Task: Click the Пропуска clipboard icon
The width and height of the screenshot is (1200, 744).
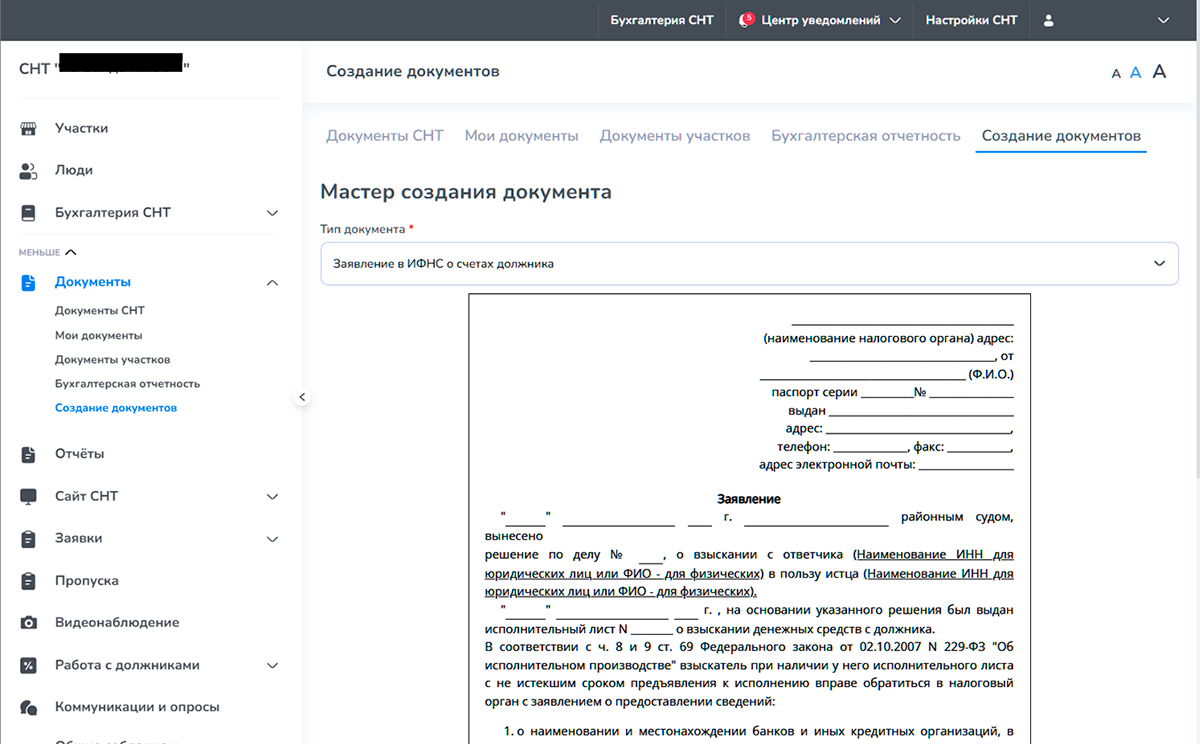Action: 29,580
